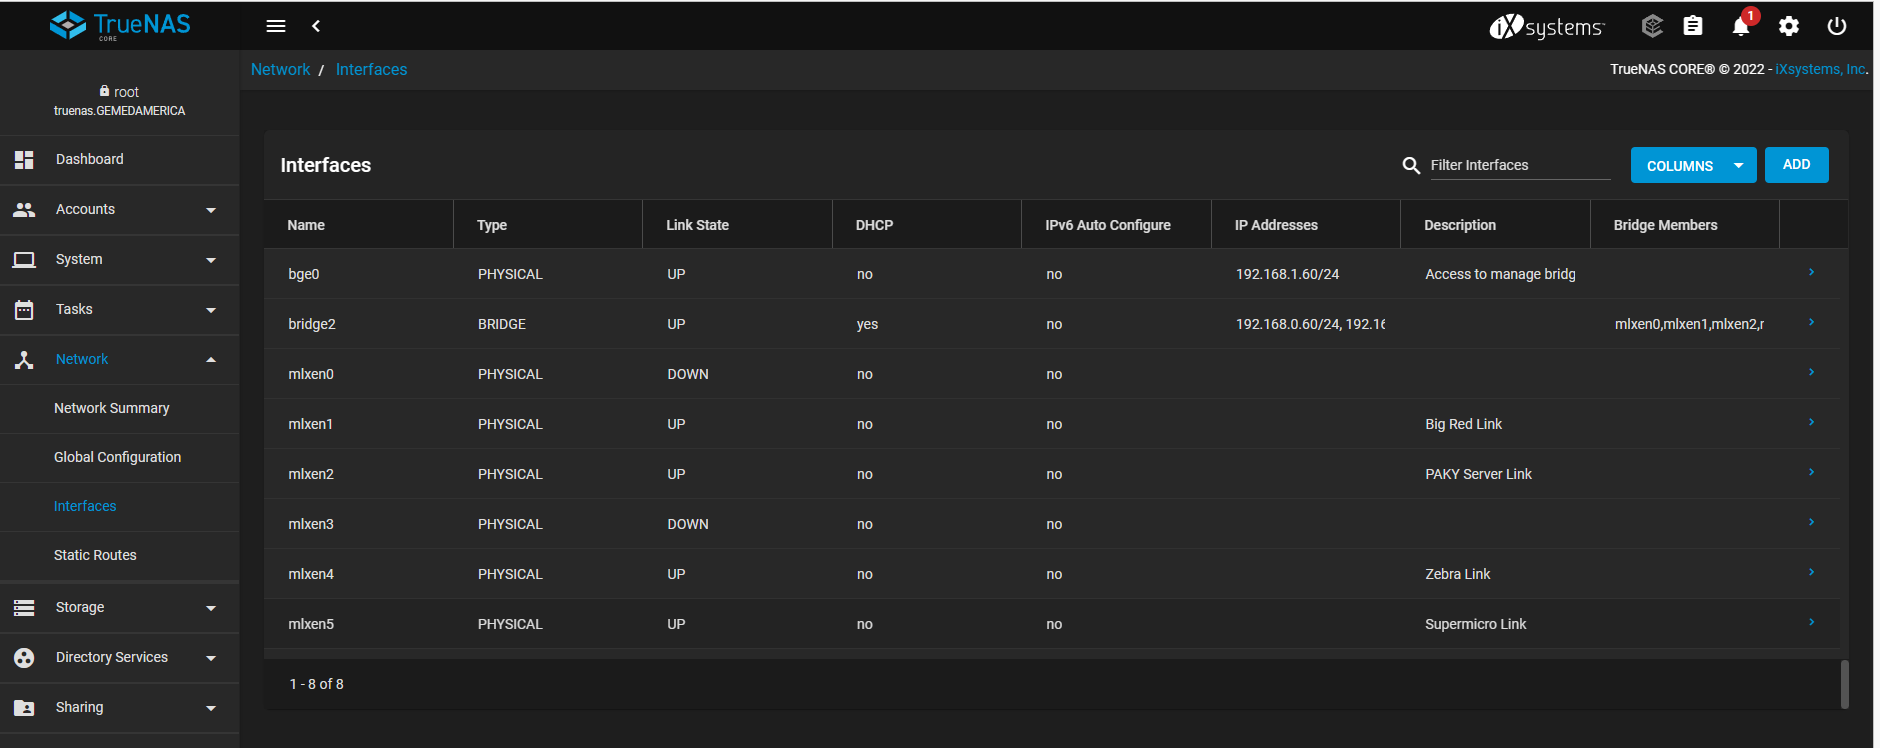Viewport: 1880px width, 748px height.
Task: Click the Tasks calendar icon
Action: tap(24, 309)
